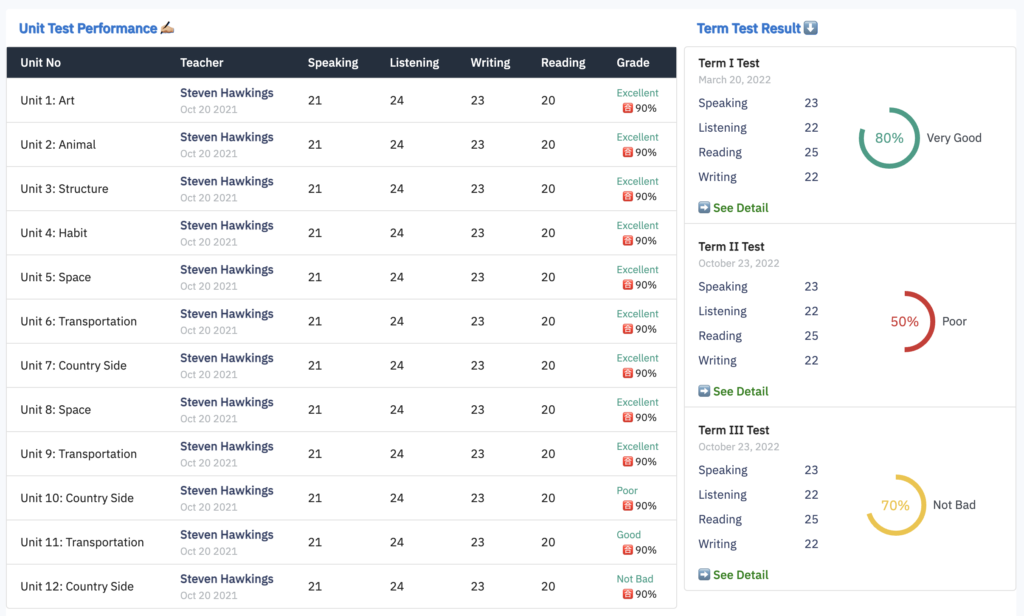Click the writing hand icon beside Unit Test Performance
The width and height of the screenshot is (1024, 616).
[168, 28]
